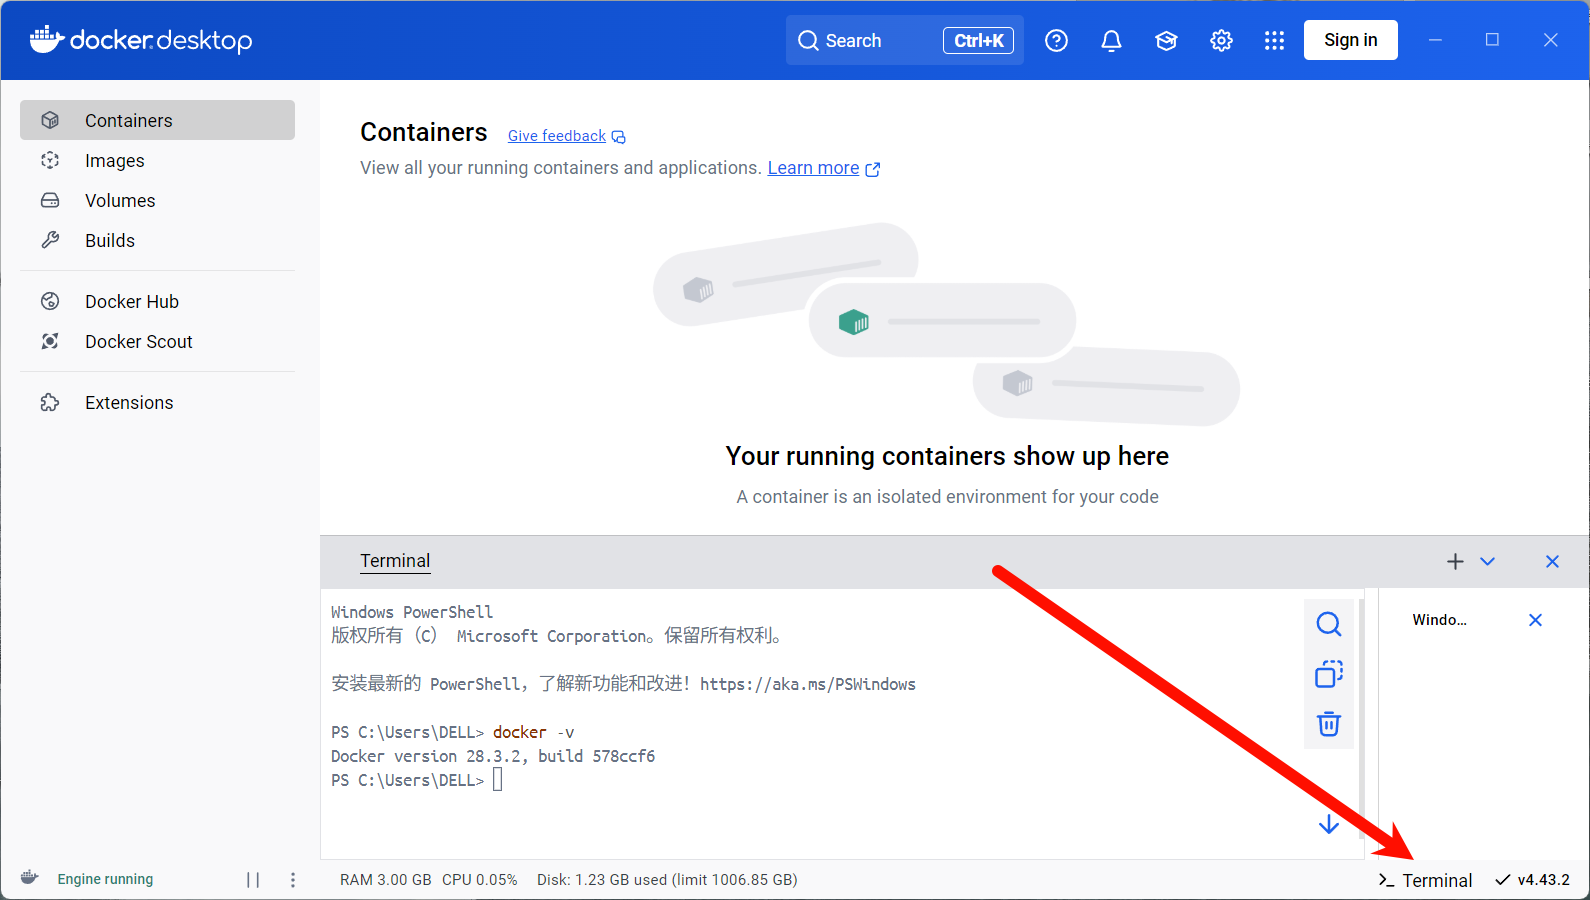This screenshot has height=900, width=1590.
Task: Expand the terminal options chevron dropdown
Action: [x=1487, y=562]
